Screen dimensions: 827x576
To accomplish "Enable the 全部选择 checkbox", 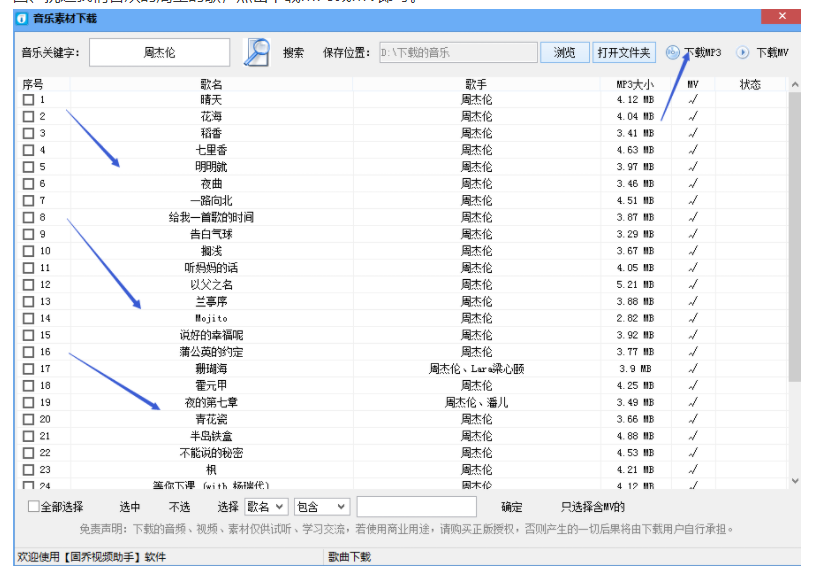I will 34,507.
